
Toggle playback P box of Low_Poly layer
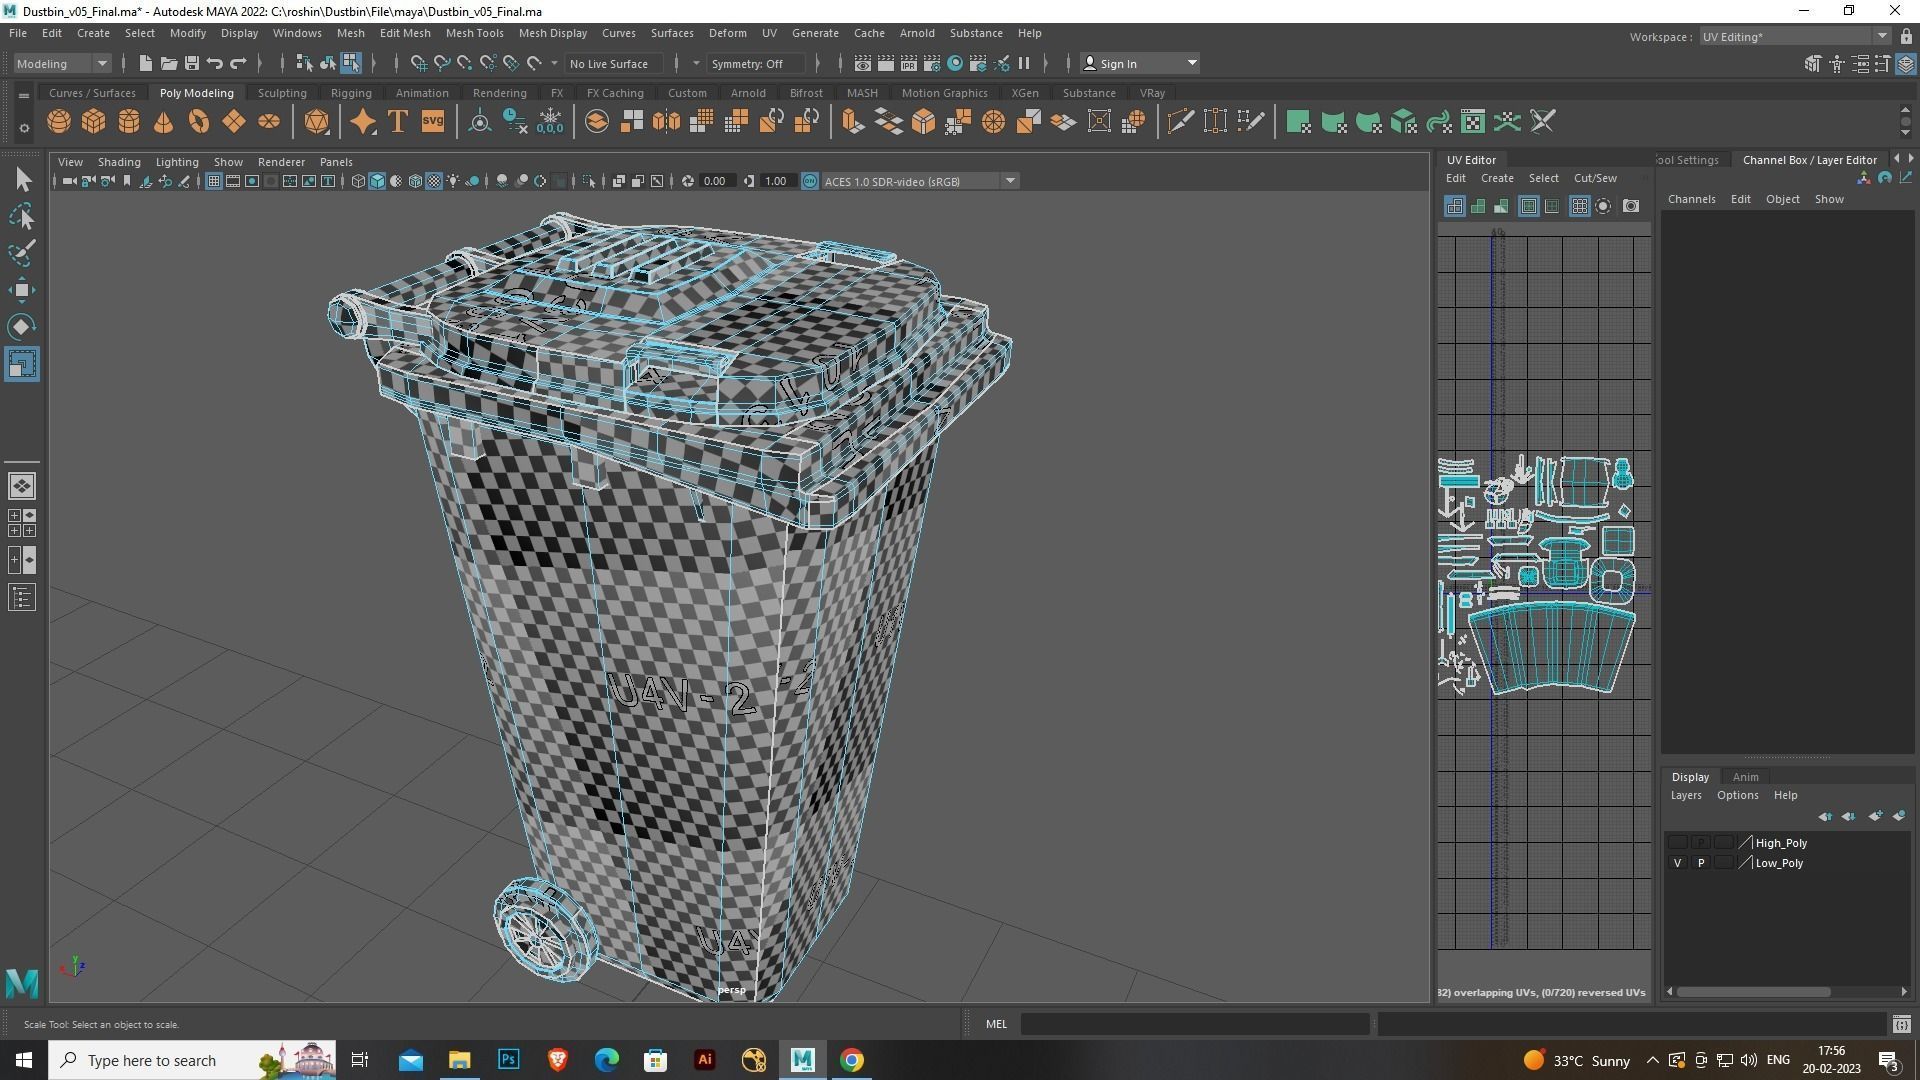[x=1700, y=863]
